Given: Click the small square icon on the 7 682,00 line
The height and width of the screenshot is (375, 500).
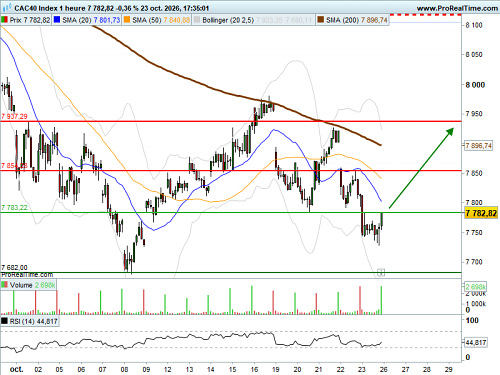Looking at the screenshot, I should point(381,272).
